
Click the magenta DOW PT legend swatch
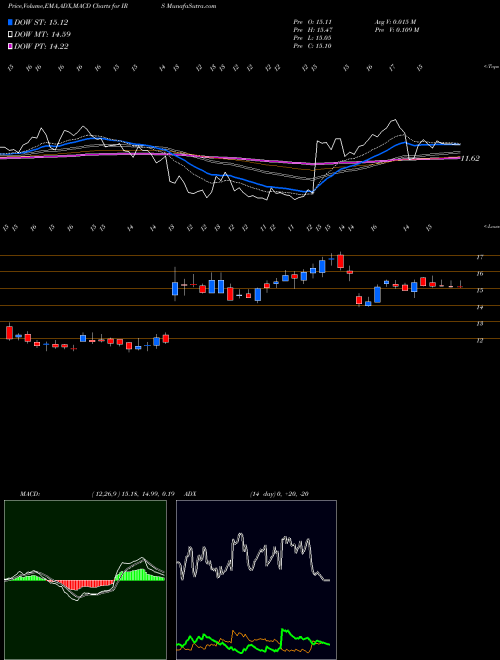point(10,46)
